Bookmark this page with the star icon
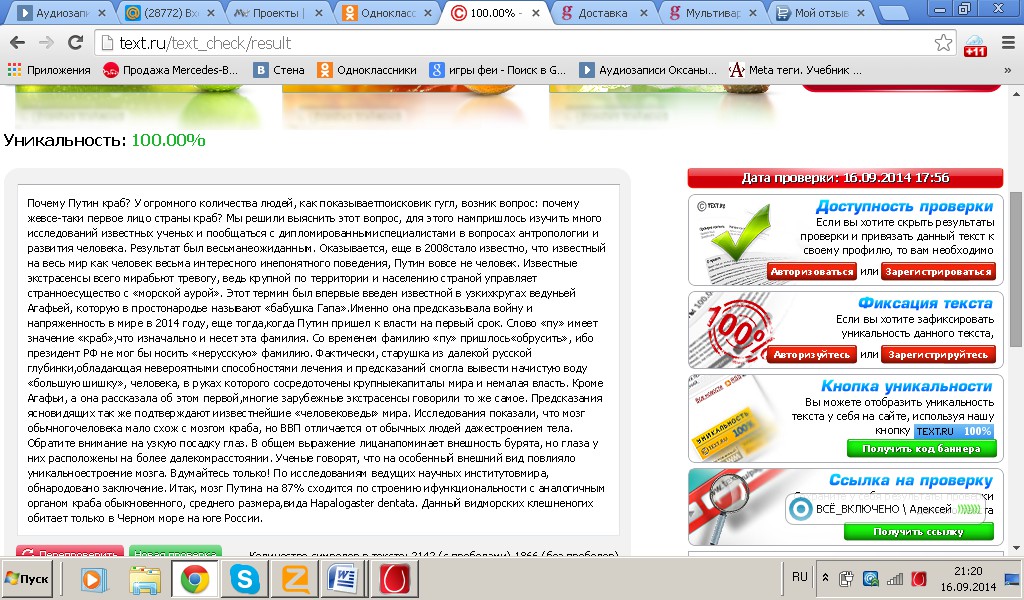The width and height of the screenshot is (1024, 600). [x=943, y=43]
